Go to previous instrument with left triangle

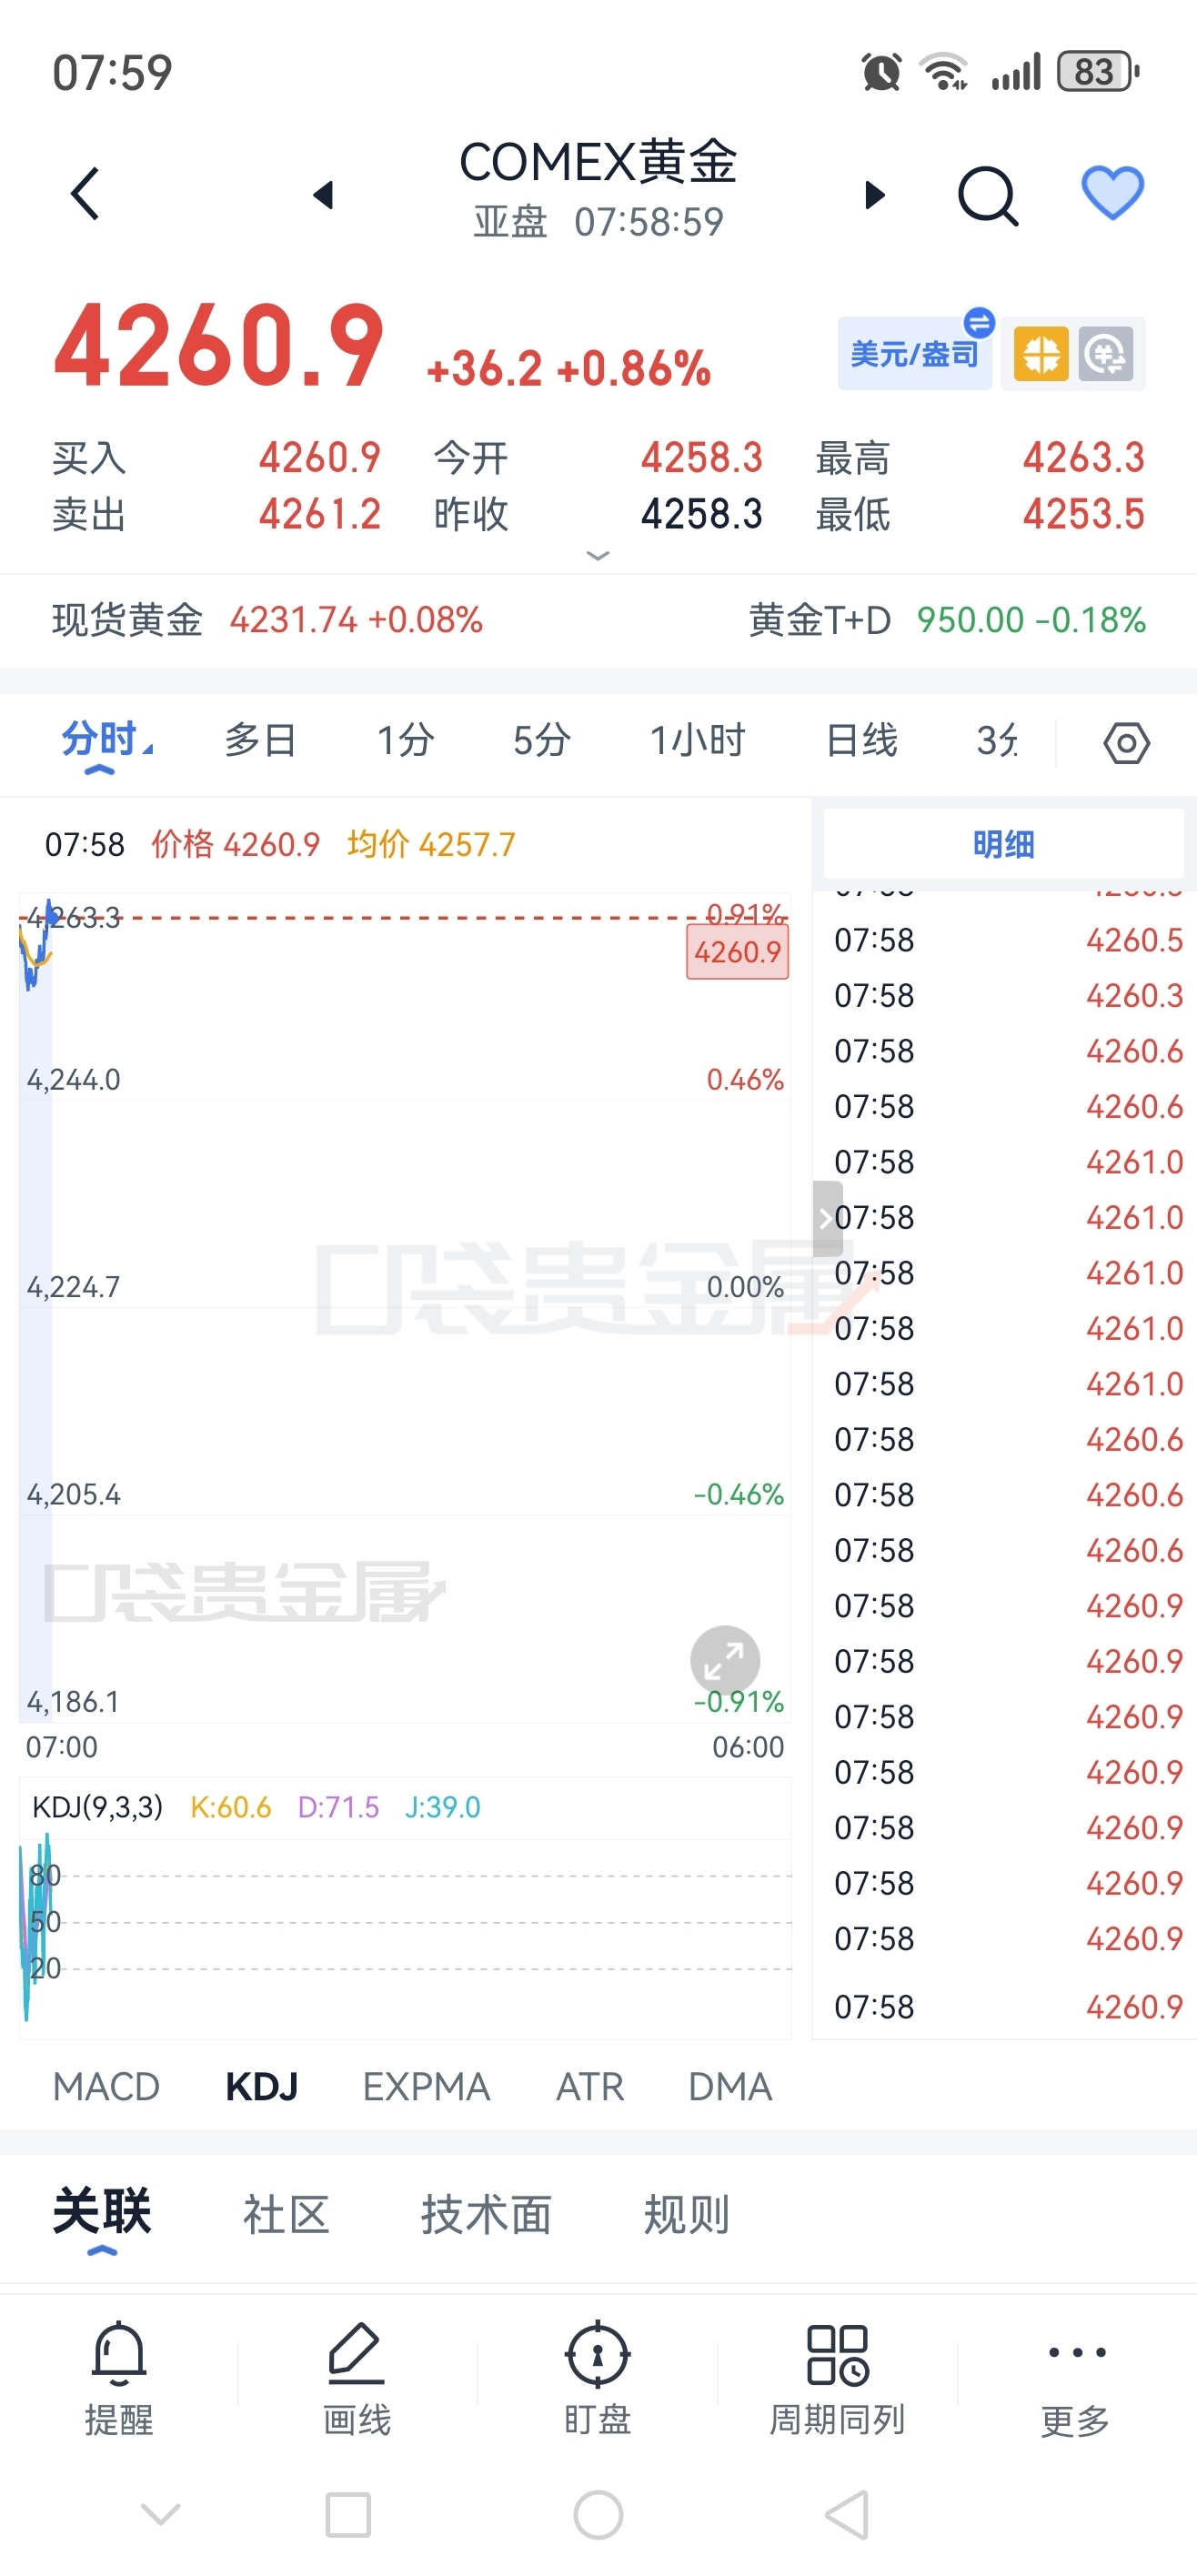[322, 194]
